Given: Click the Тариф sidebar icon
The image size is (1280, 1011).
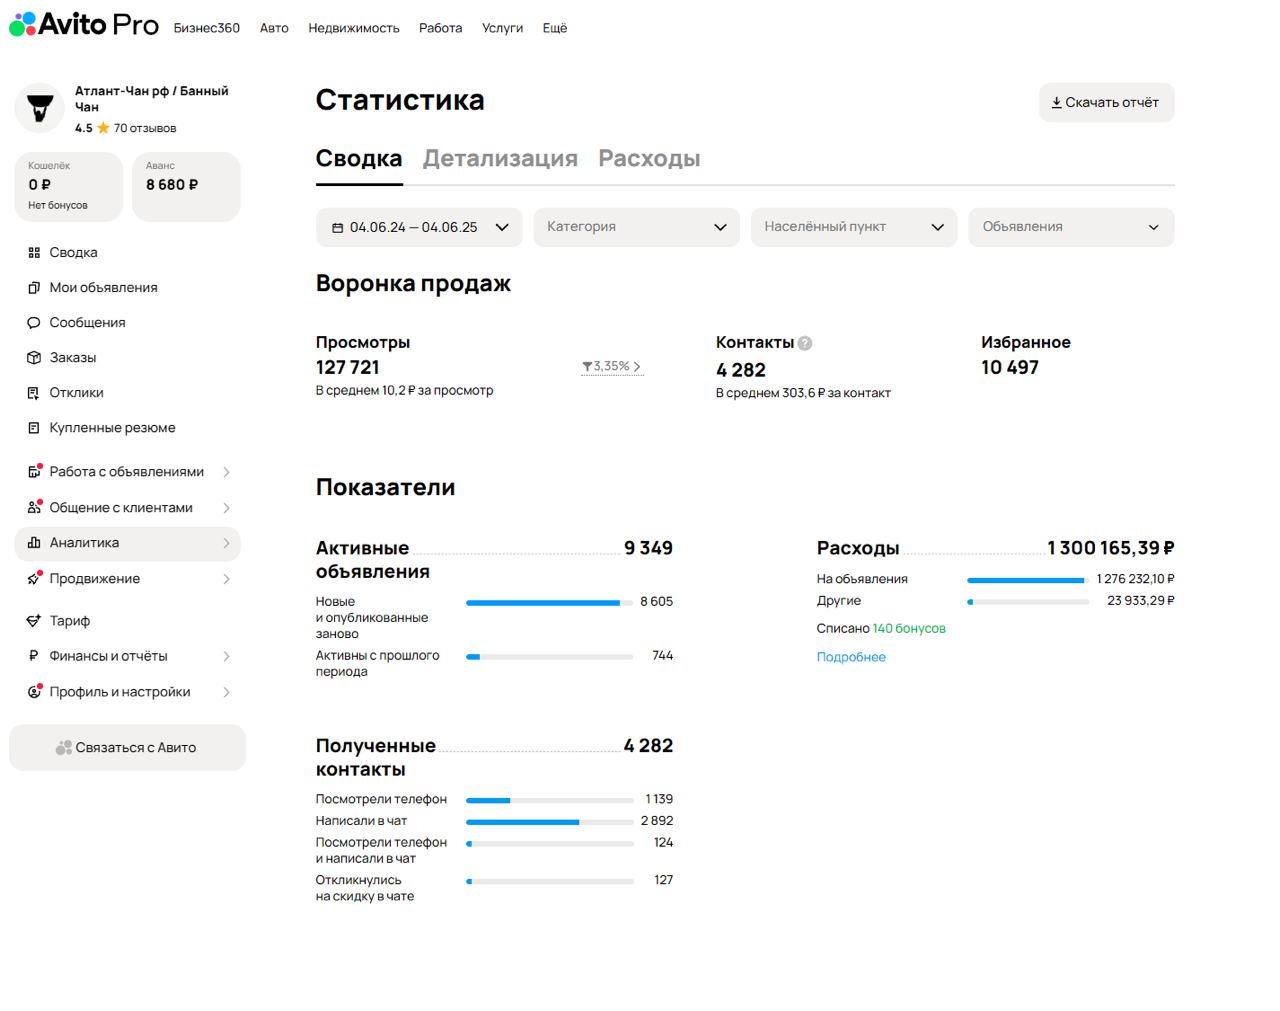Looking at the screenshot, I should point(34,621).
